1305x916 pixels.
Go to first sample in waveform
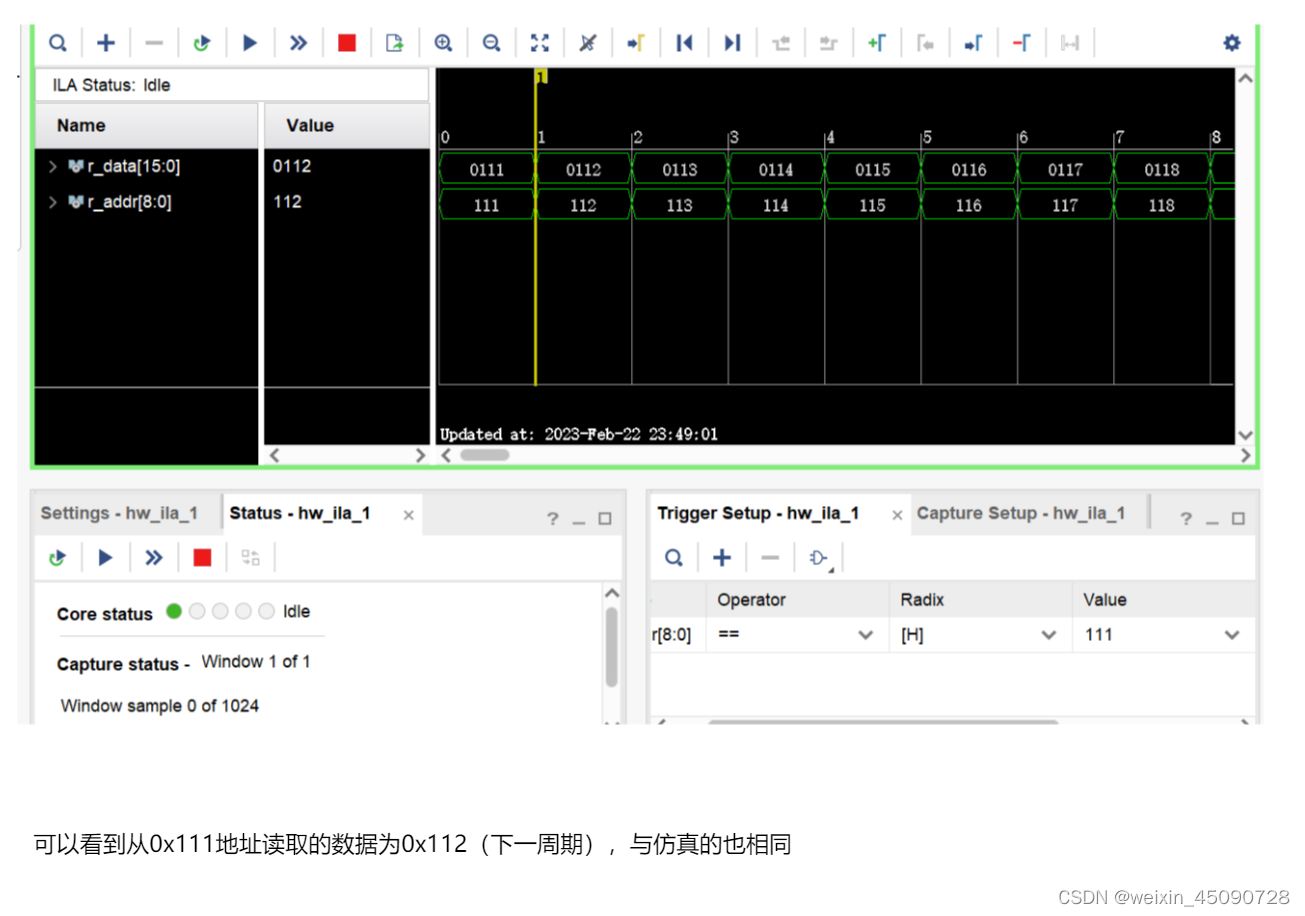click(x=684, y=43)
